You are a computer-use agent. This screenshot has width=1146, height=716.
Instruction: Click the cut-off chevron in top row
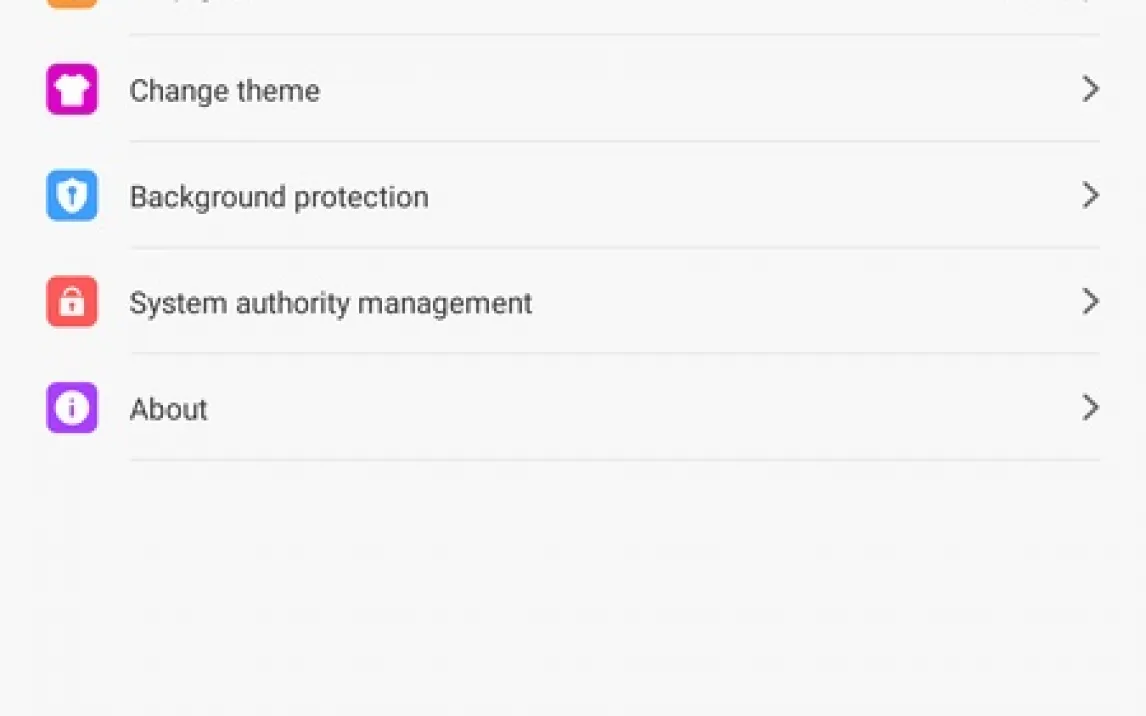tap(1090, 2)
